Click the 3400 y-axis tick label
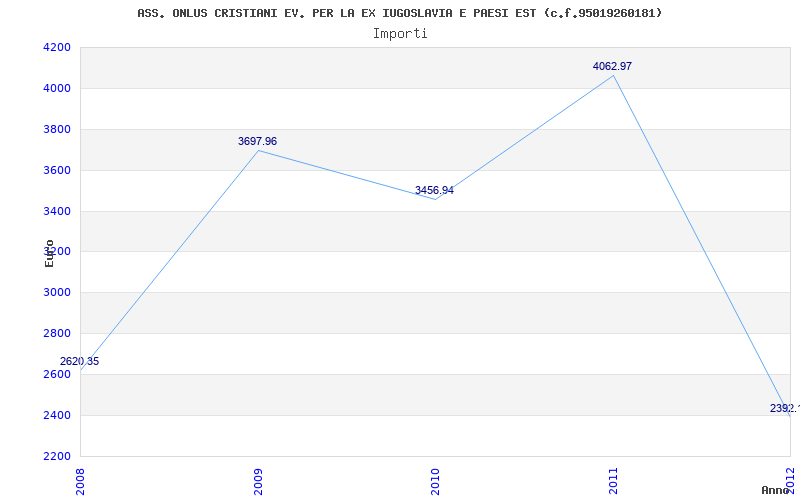Image resolution: width=800 pixels, height=500 pixels. click(x=56, y=211)
